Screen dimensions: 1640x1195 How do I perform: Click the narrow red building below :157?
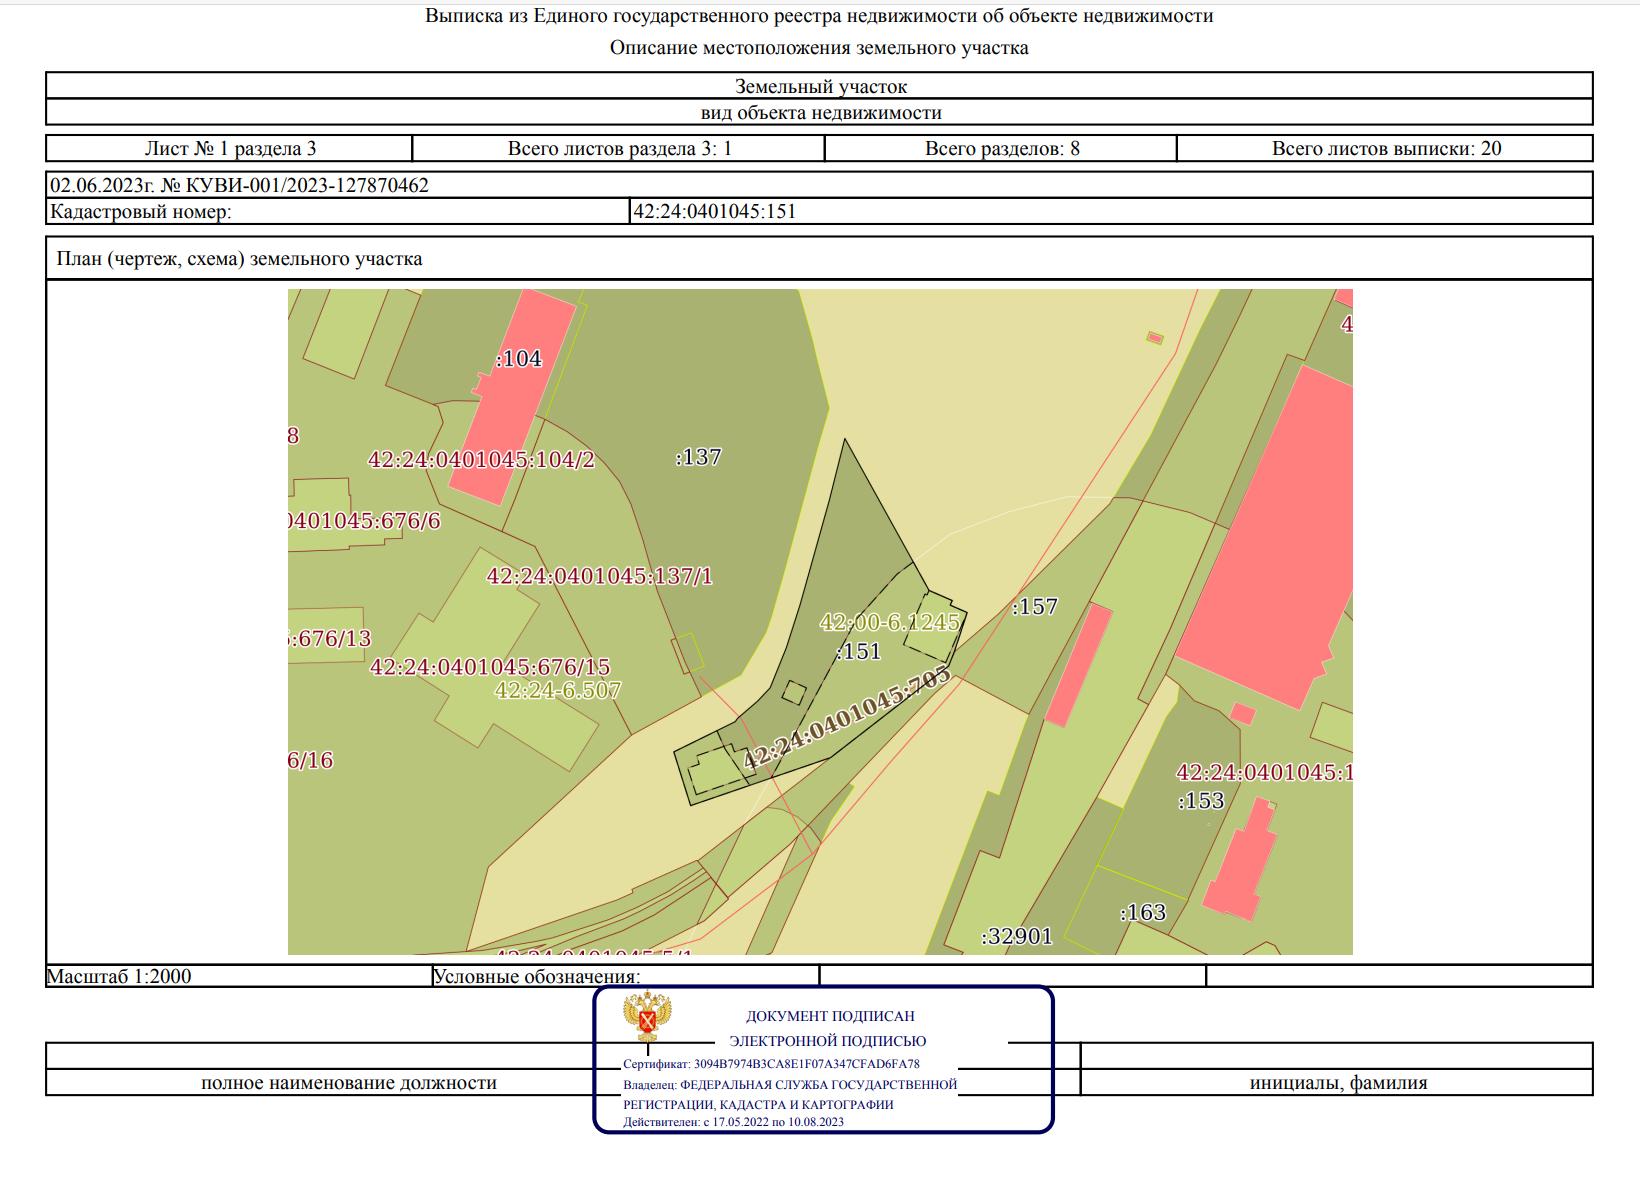click(1079, 664)
